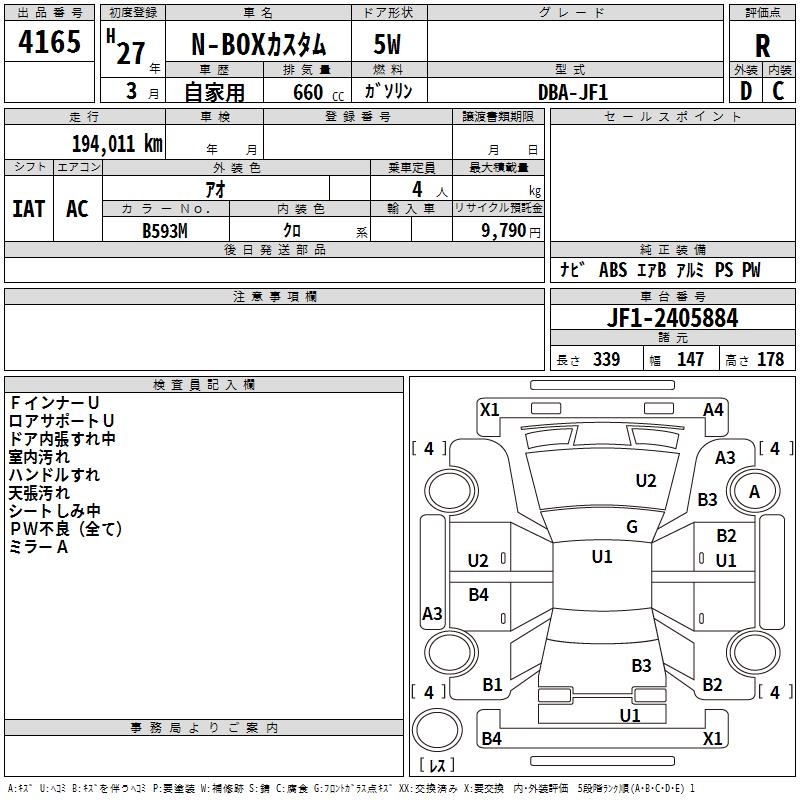800x800 pixels.
Task: Click the color number B593M field
Action: (x=165, y=230)
